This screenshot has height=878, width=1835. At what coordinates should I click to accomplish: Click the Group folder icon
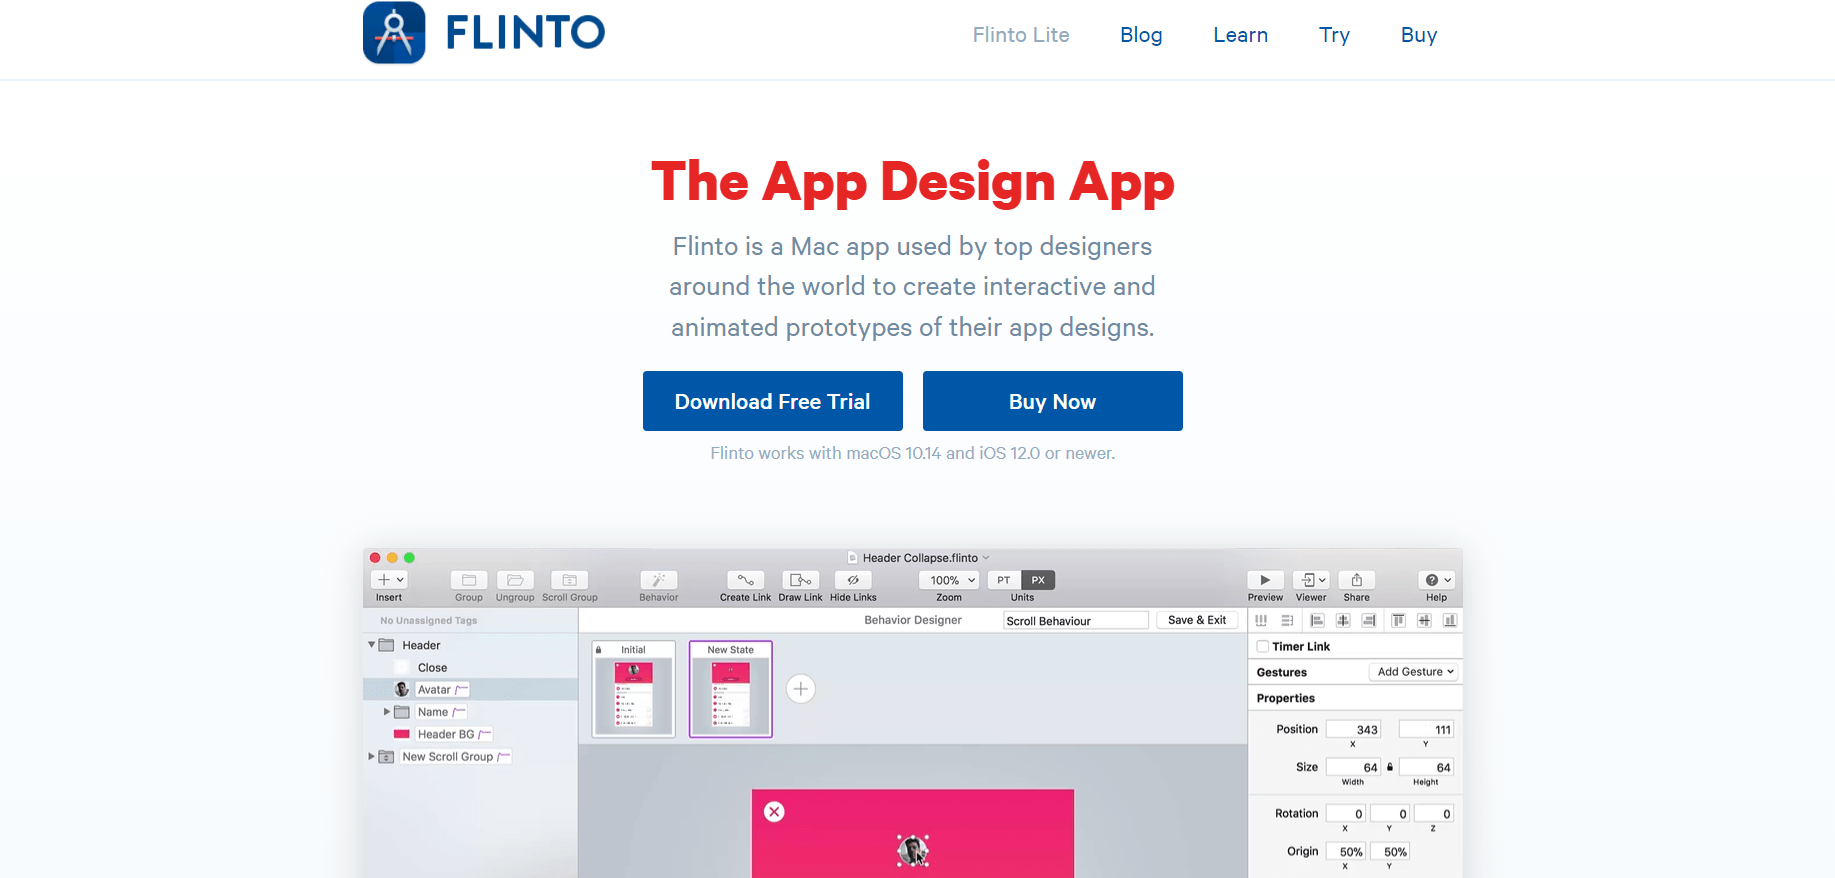coord(469,580)
